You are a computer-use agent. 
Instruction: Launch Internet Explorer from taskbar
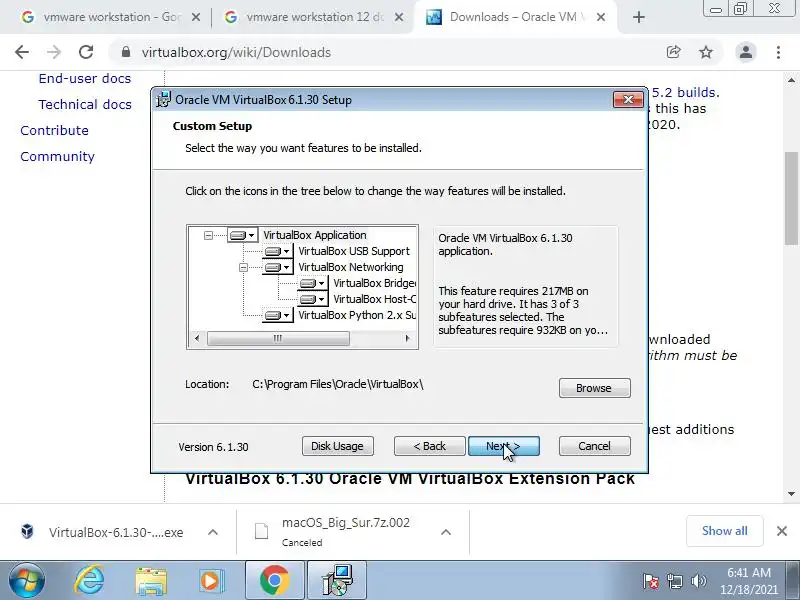(x=90, y=581)
